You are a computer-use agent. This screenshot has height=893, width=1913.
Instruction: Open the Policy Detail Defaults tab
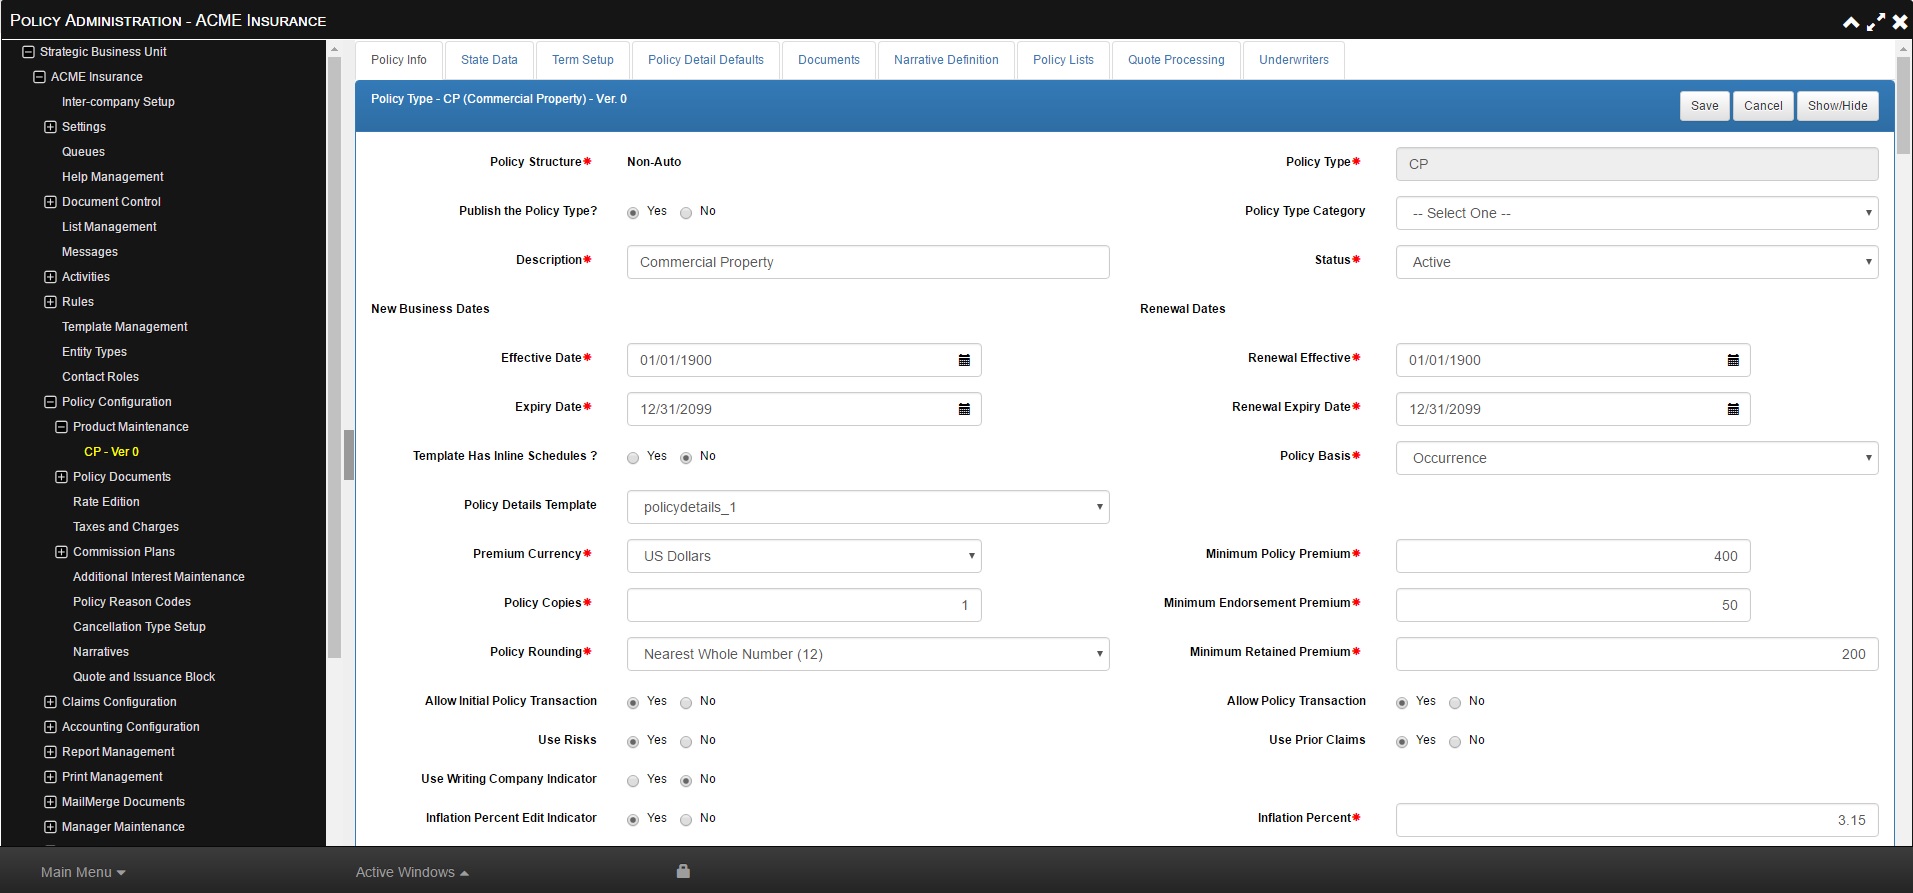pyautogui.click(x=706, y=60)
